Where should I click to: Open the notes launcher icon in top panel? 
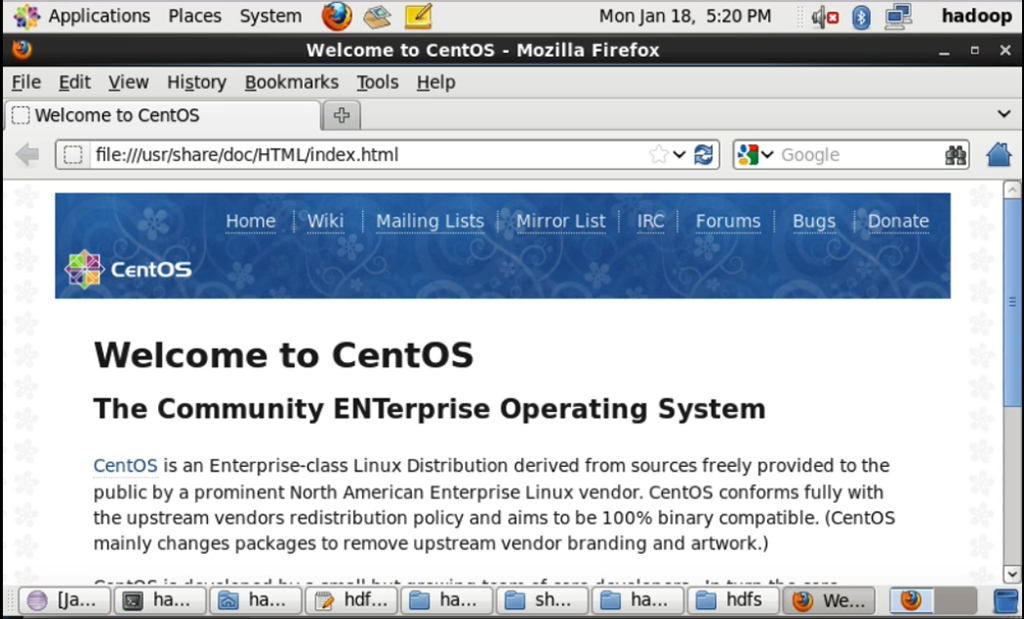click(x=419, y=16)
